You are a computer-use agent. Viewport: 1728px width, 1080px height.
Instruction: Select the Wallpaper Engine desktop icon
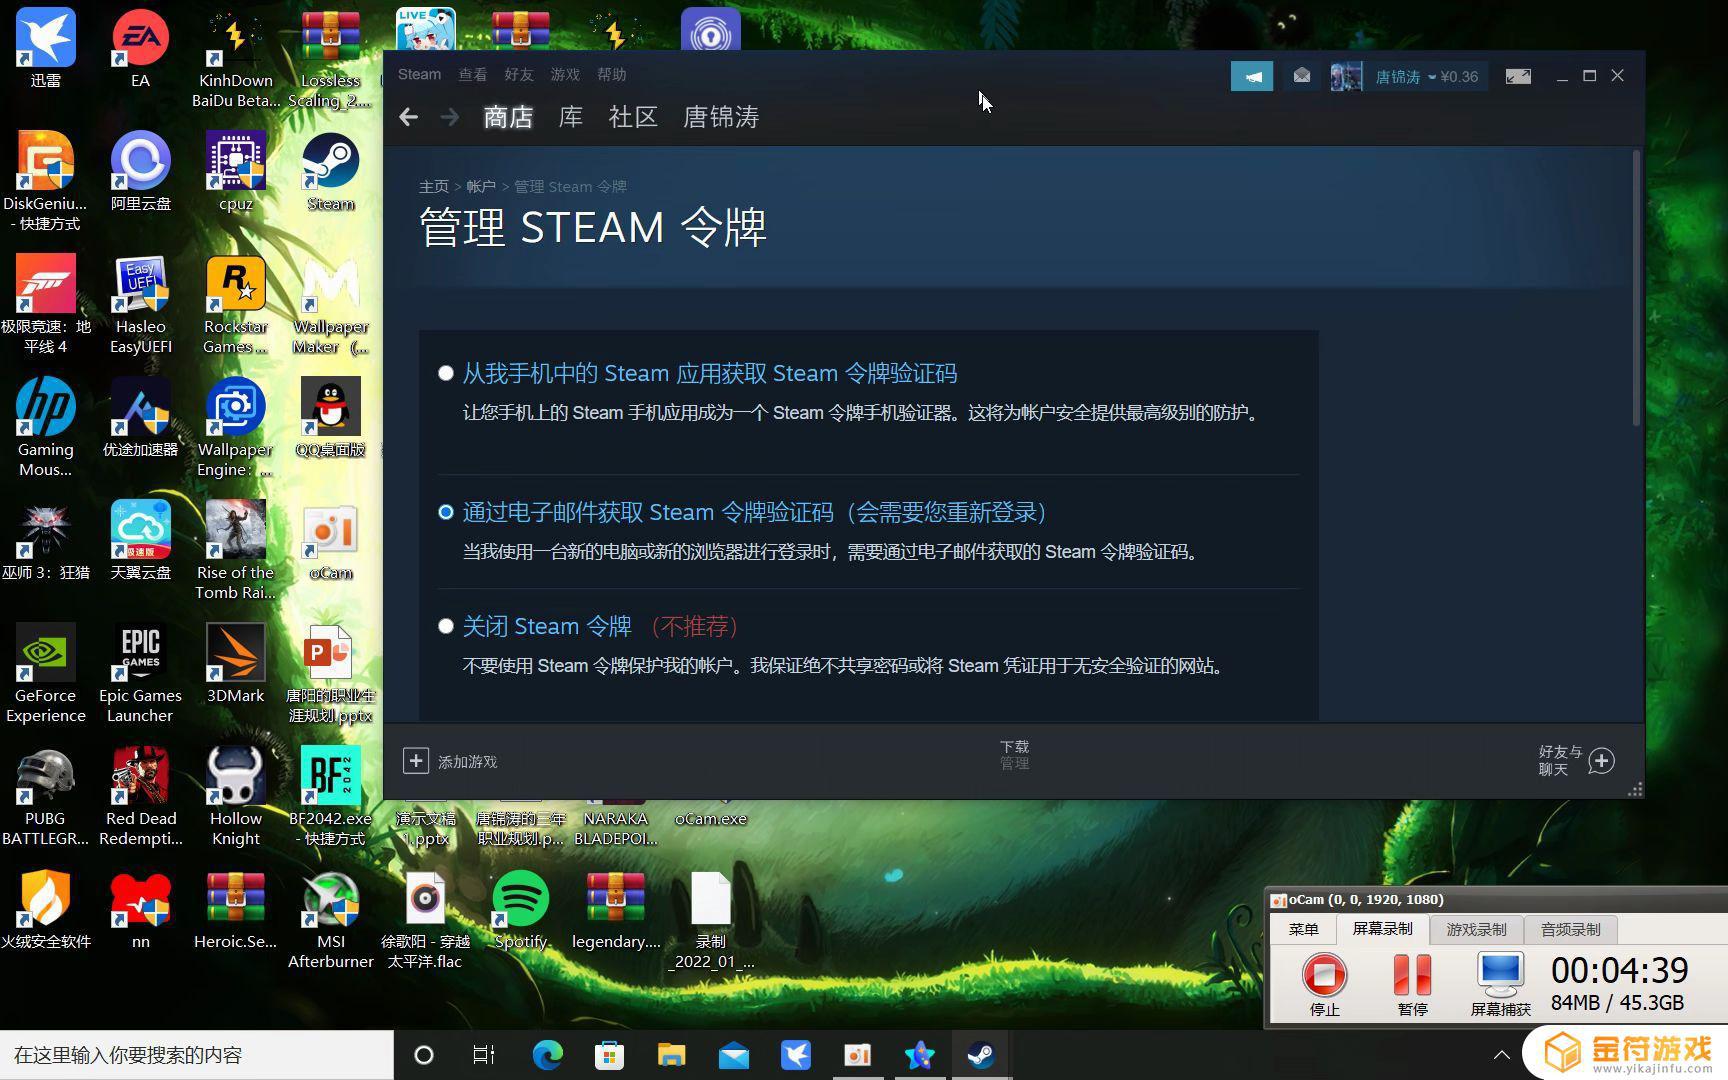pos(236,427)
